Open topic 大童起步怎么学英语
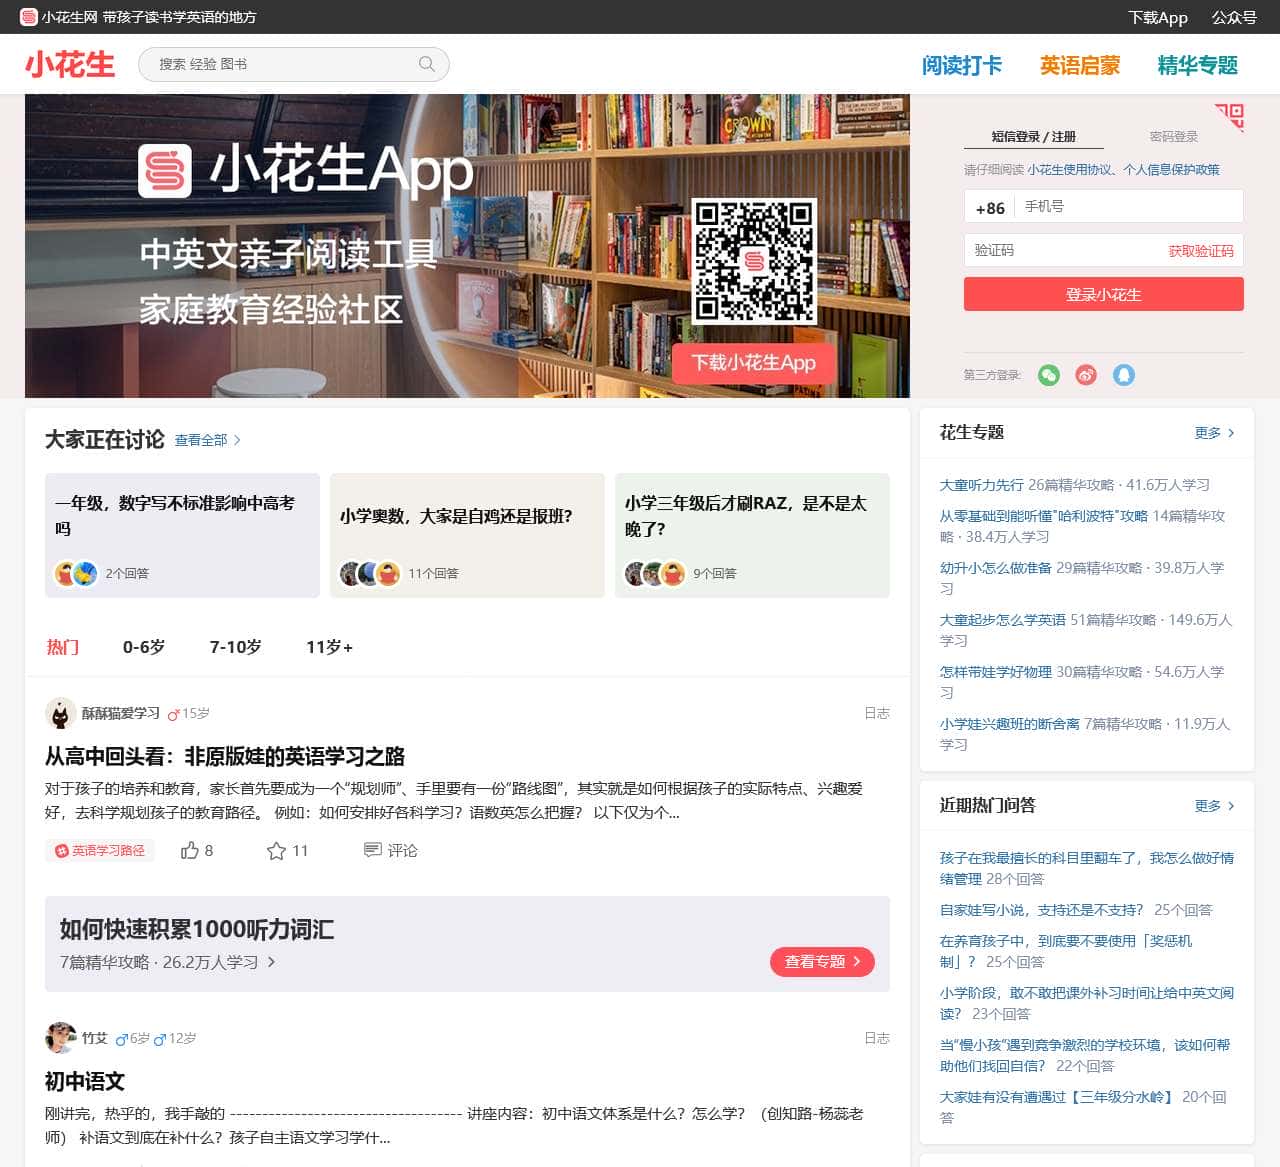1280x1167 pixels. click(1002, 620)
